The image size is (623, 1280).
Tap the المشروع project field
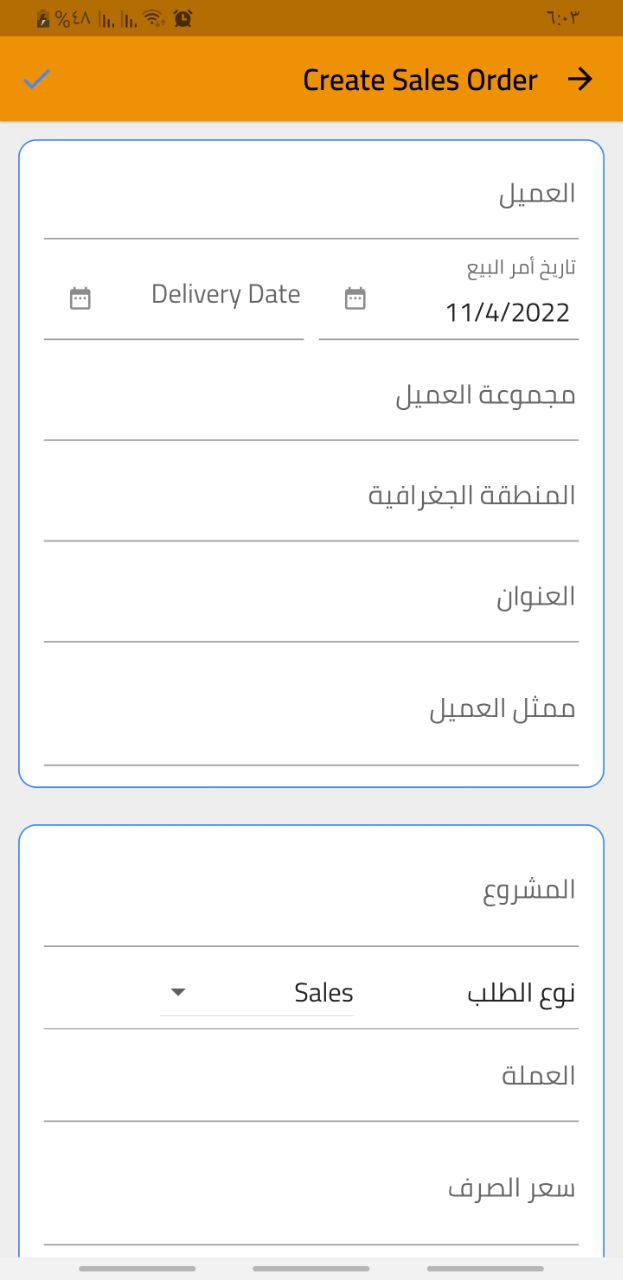[x=311, y=892]
